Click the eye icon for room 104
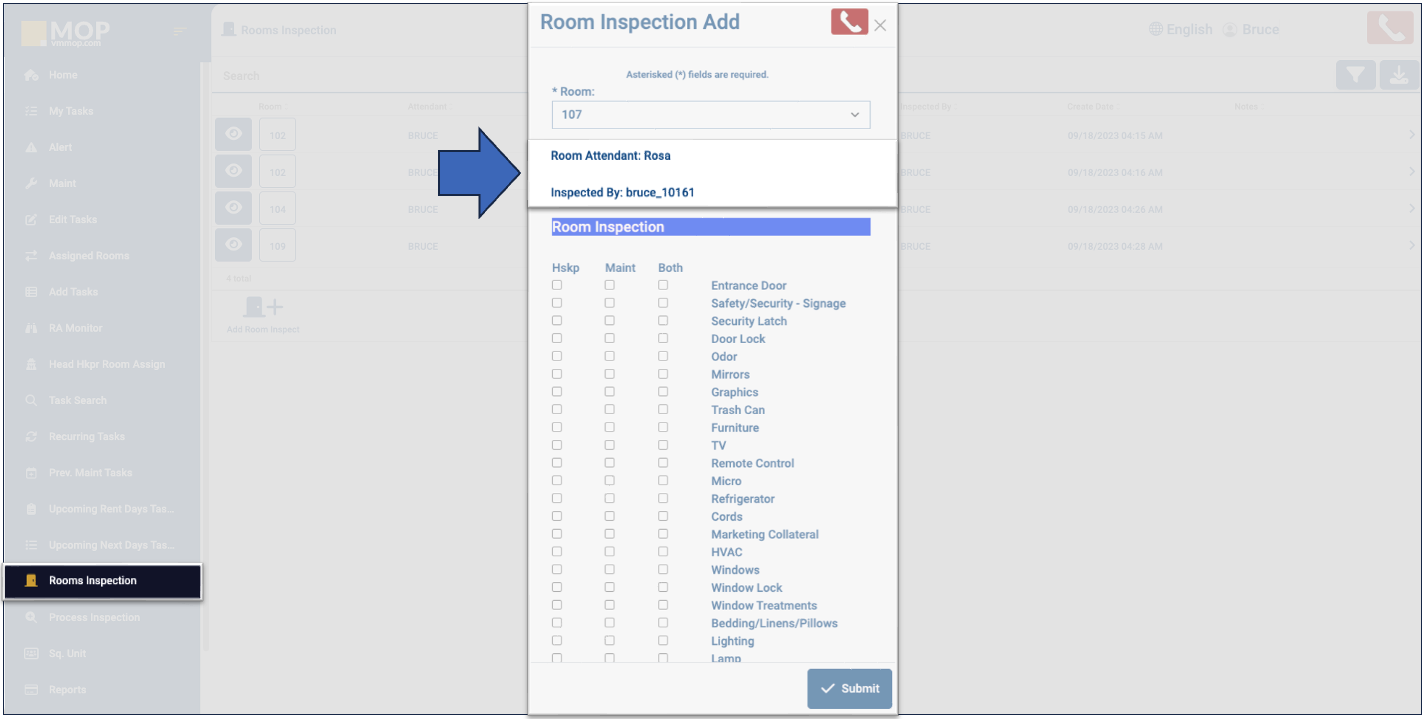The height and width of the screenshot is (719, 1427). point(233,208)
